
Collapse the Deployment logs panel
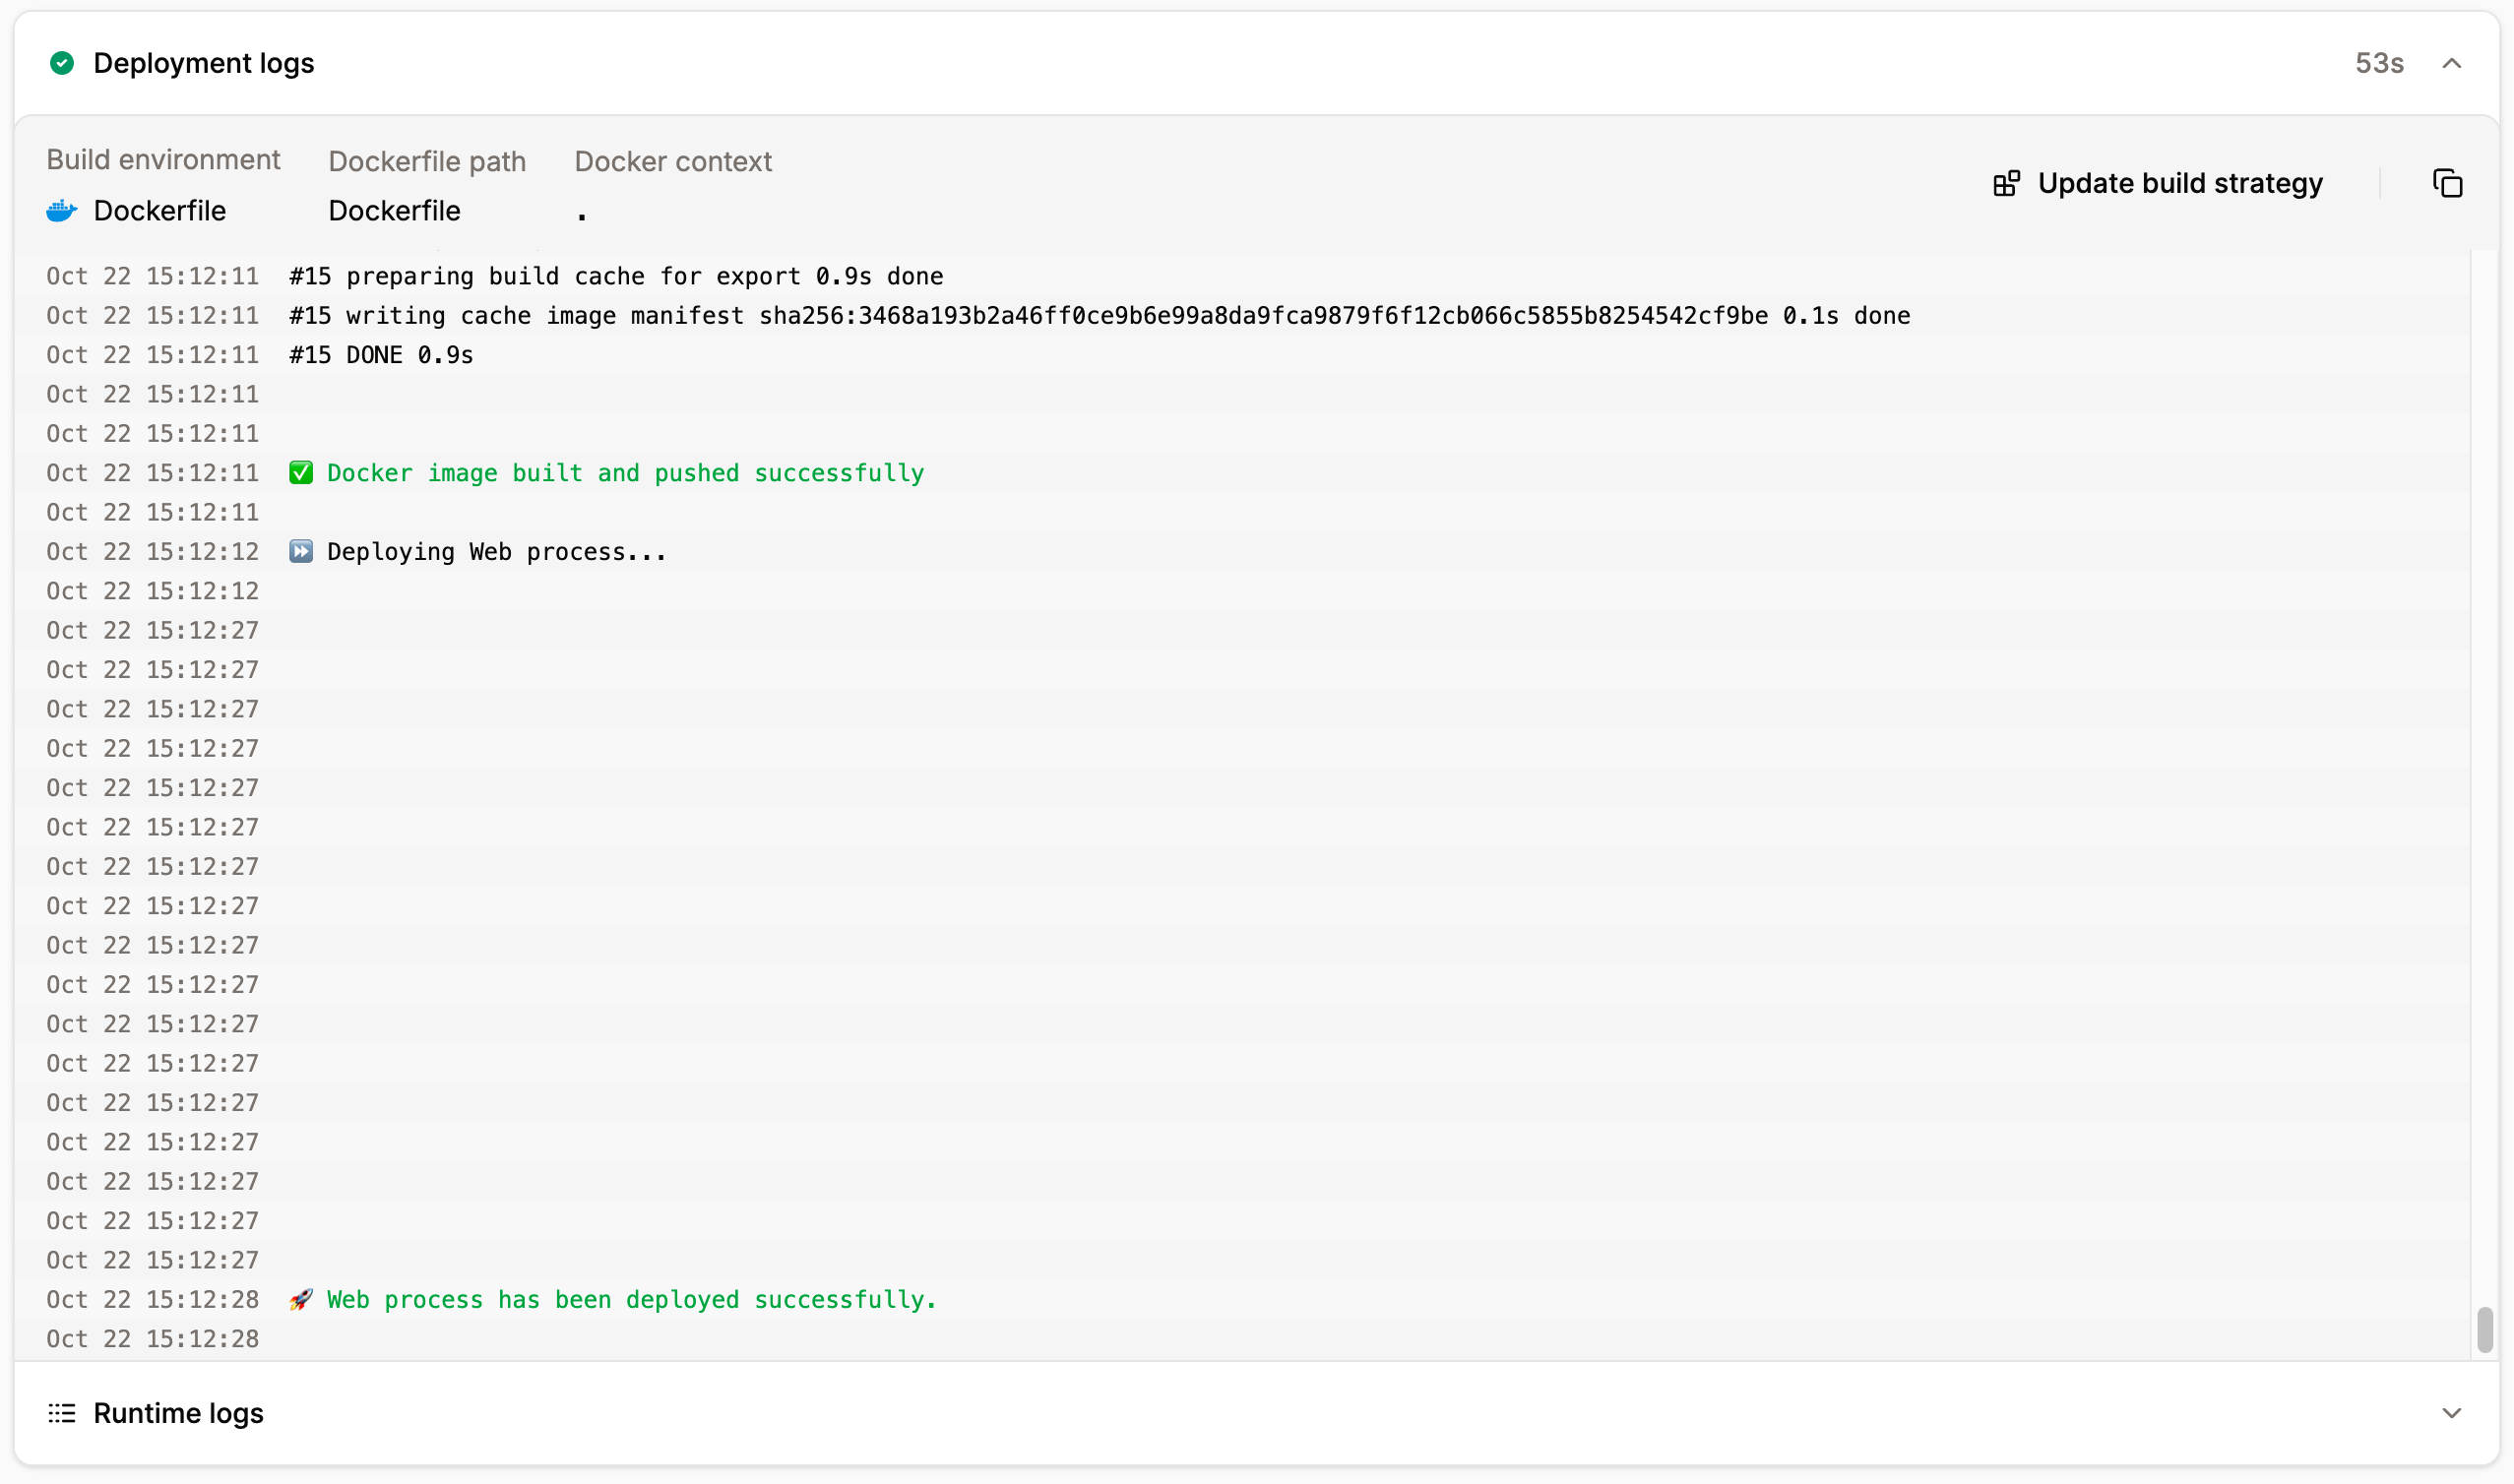[2452, 63]
